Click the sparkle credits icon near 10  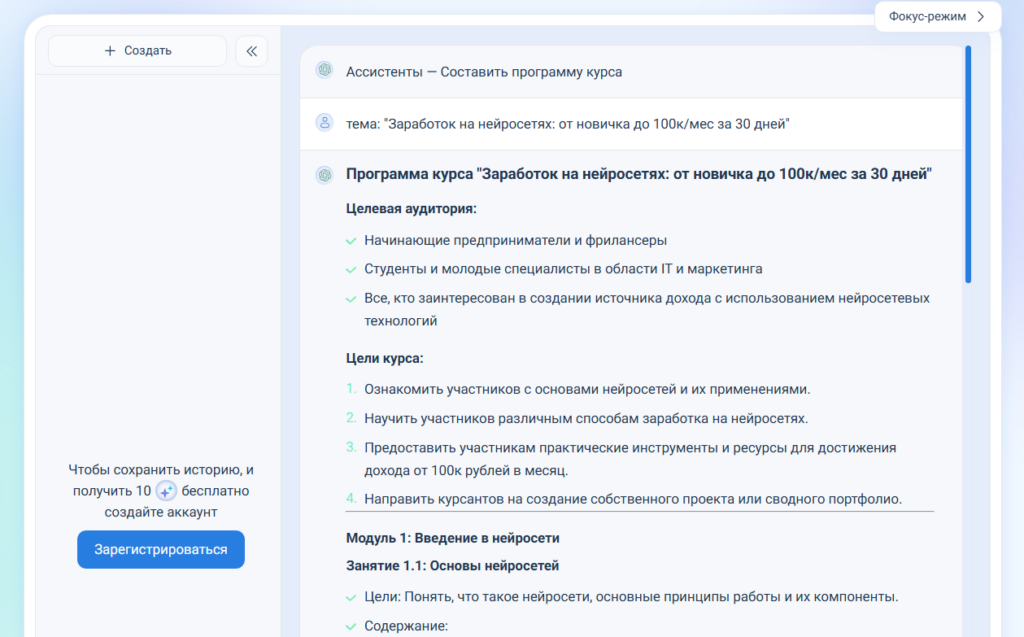pyautogui.click(x=167, y=491)
